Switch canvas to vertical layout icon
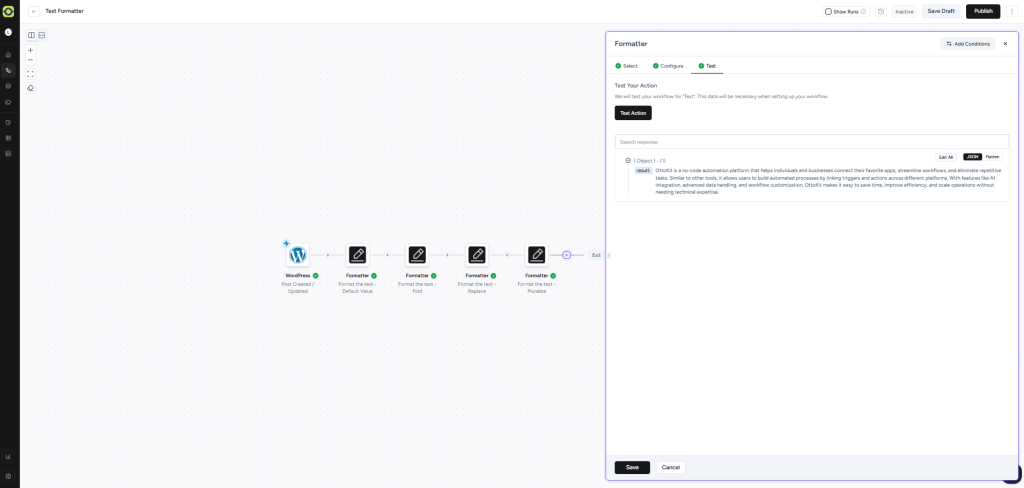The height and width of the screenshot is (488, 1024). click(41, 35)
